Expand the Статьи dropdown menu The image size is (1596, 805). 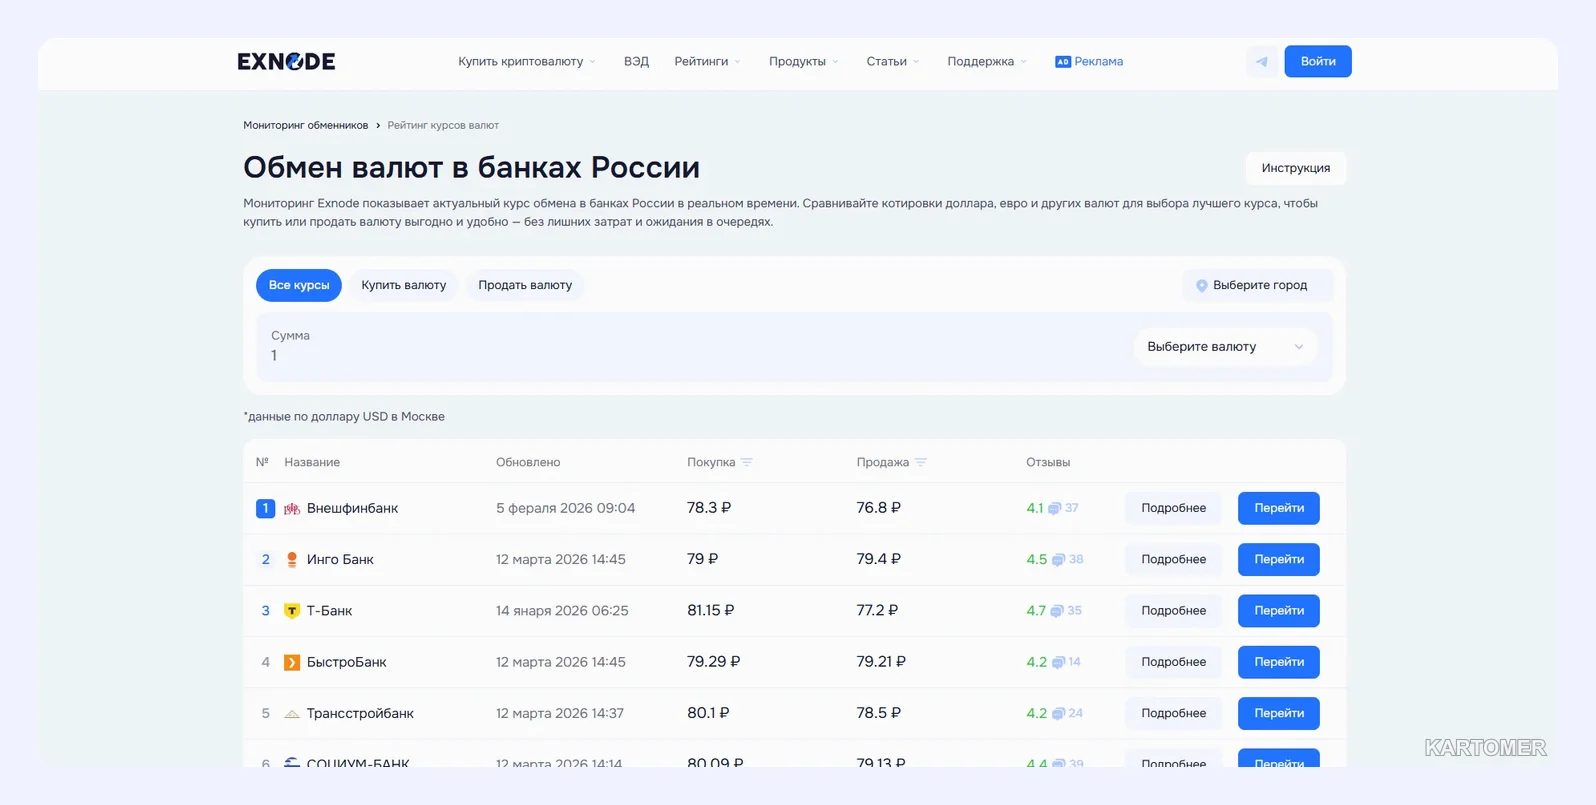click(893, 62)
